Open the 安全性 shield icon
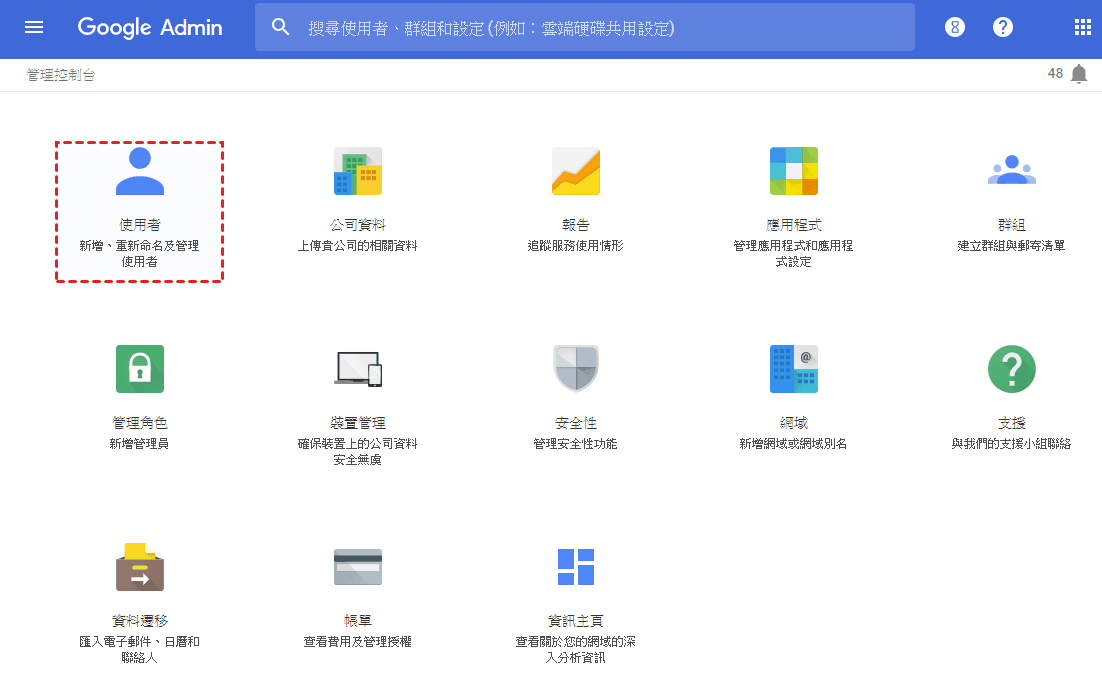The width and height of the screenshot is (1102, 686). (x=575, y=369)
